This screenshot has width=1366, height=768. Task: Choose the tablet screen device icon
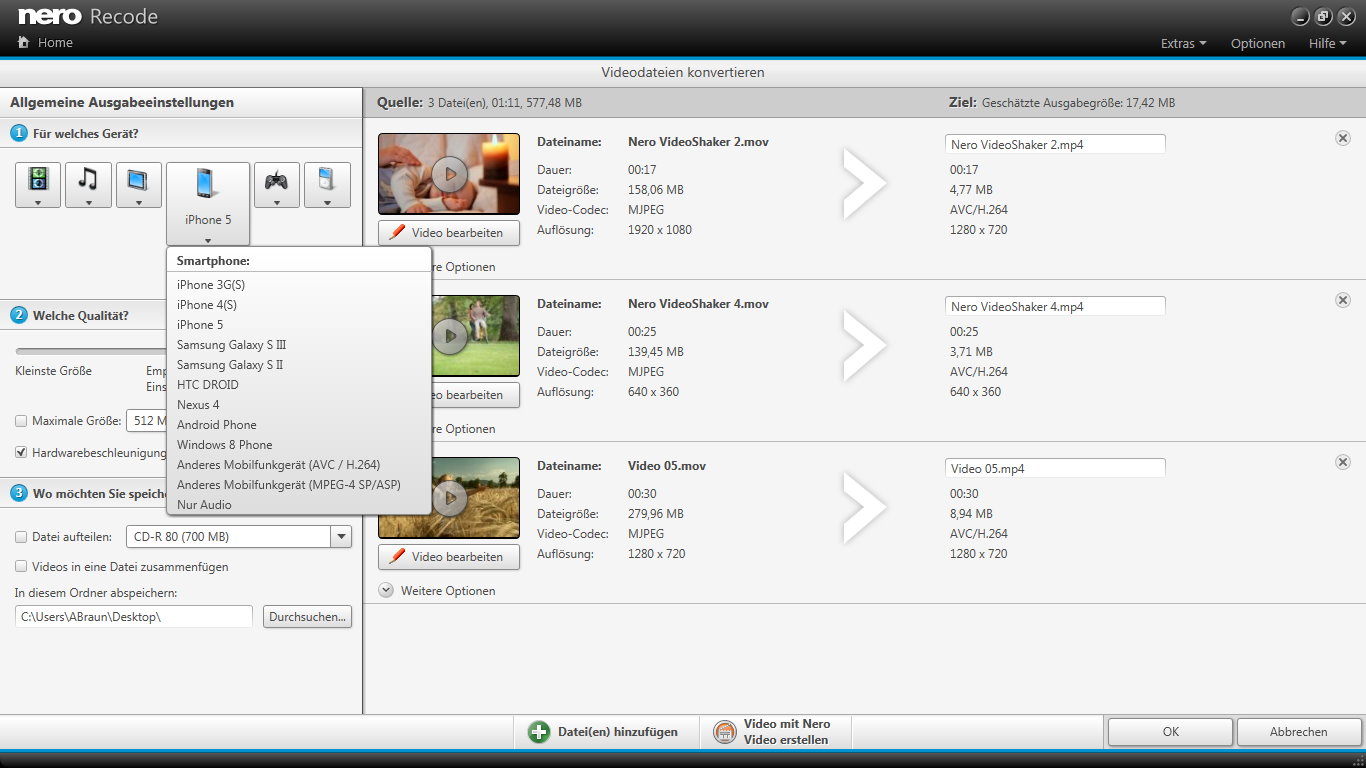(138, 180)
